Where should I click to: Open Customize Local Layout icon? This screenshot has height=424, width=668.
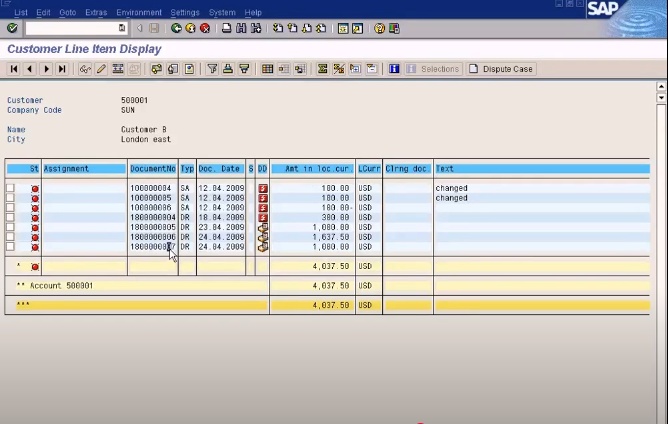[394, 29]
